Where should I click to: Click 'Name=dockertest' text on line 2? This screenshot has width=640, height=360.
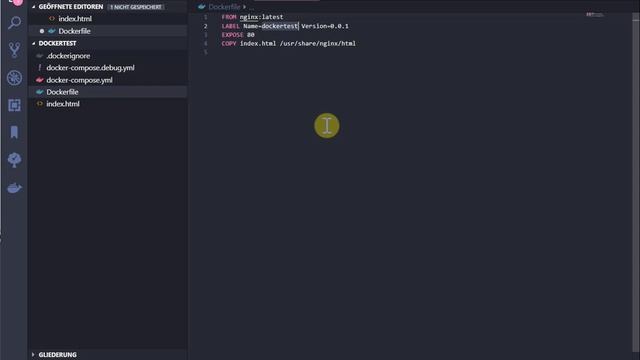coord(271,26)
